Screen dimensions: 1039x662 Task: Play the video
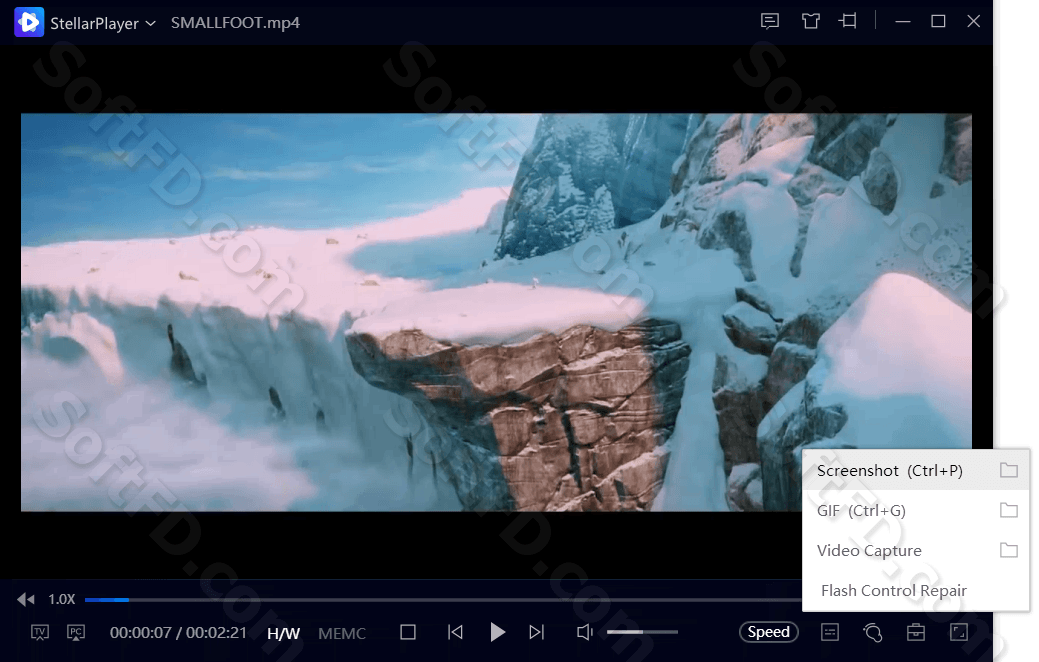[497, 632]
